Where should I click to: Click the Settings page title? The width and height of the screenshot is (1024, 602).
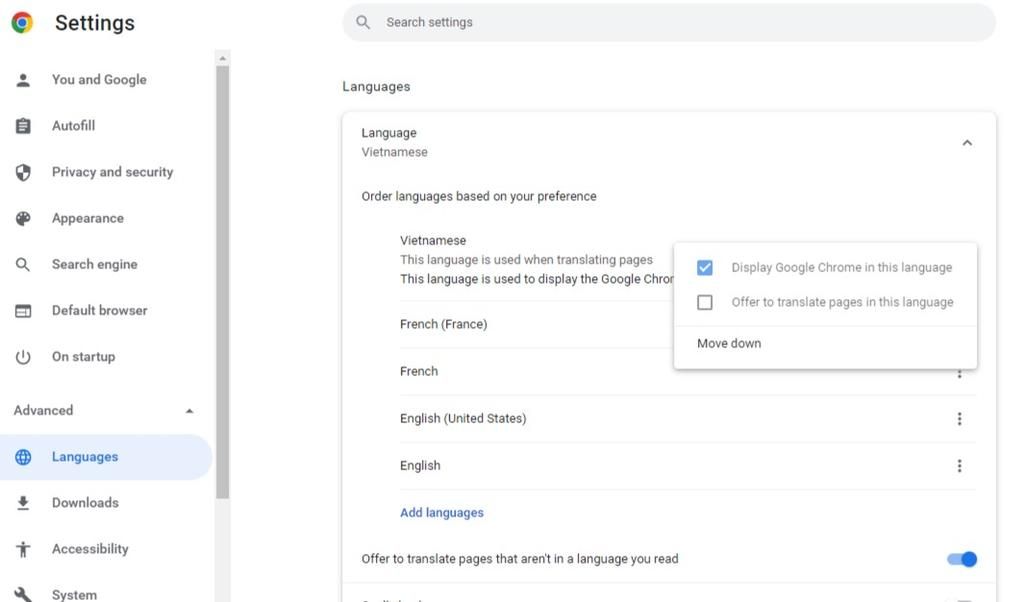pos(95,23)
